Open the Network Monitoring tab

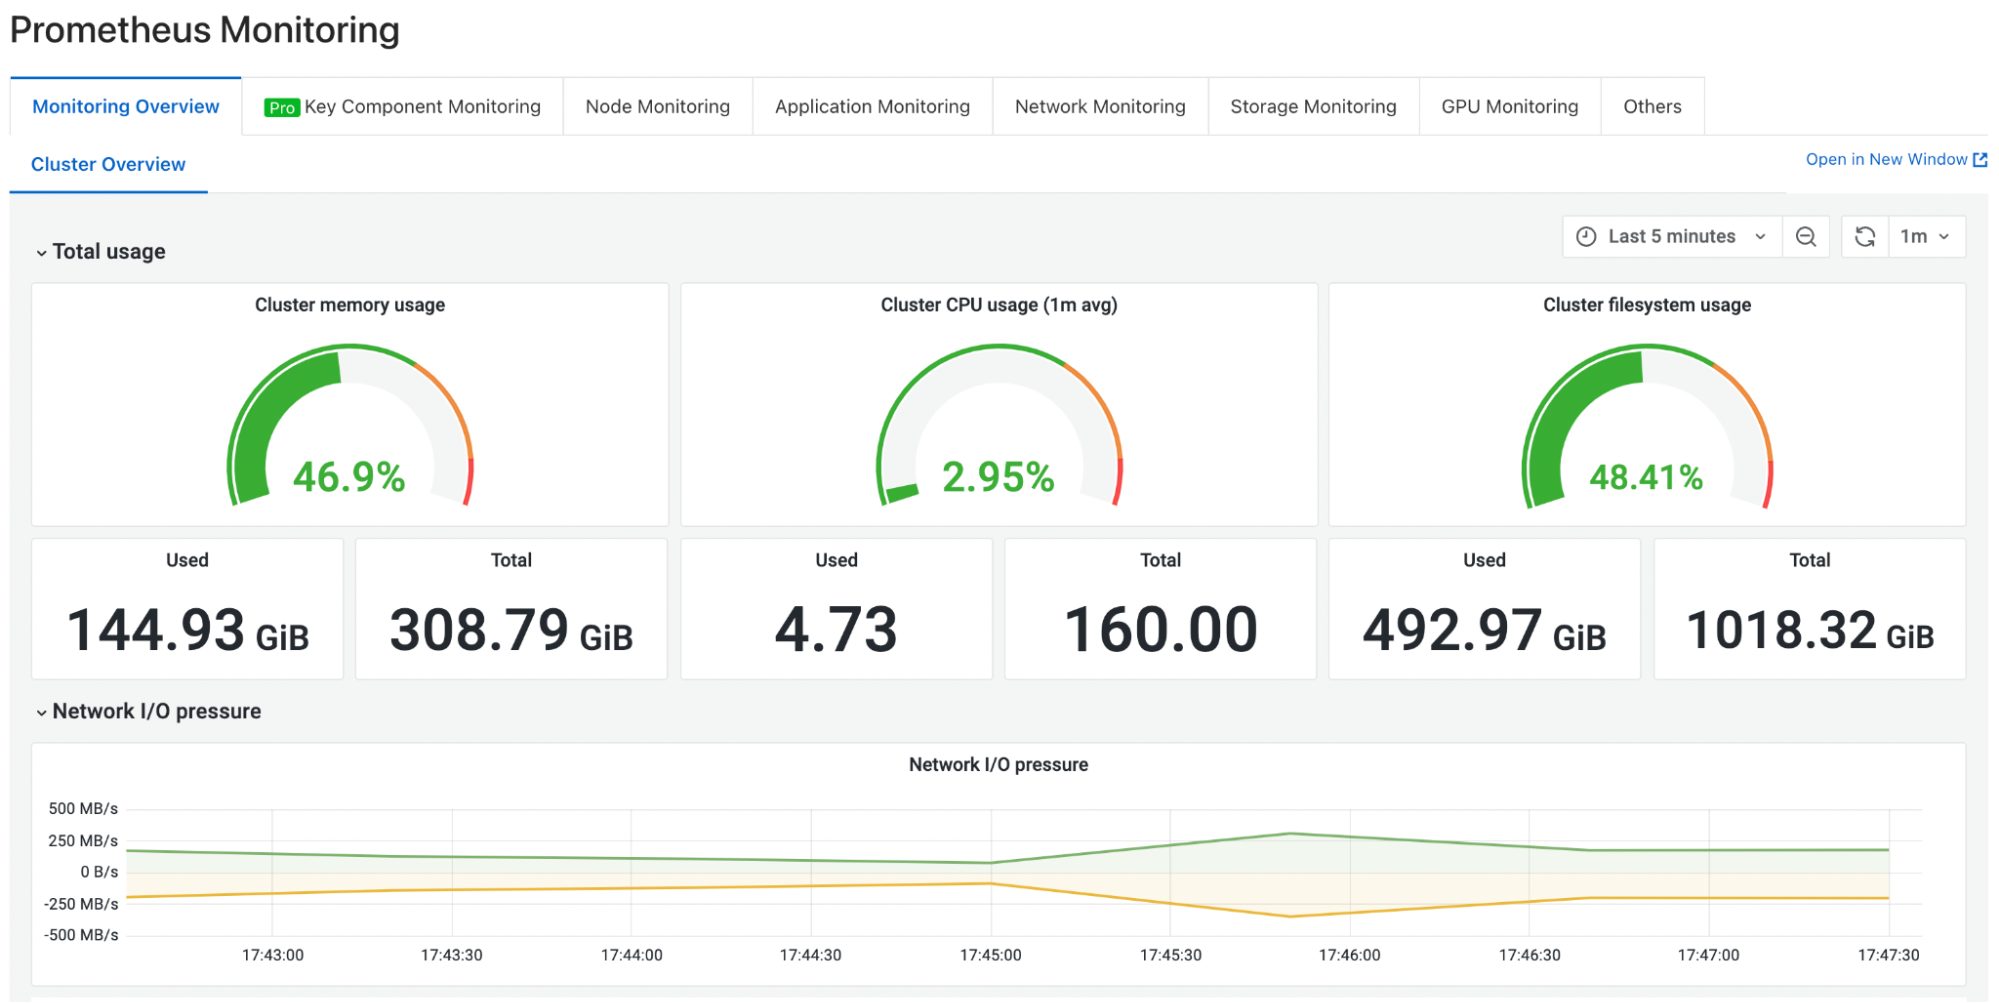click(x=1100, y=107)
